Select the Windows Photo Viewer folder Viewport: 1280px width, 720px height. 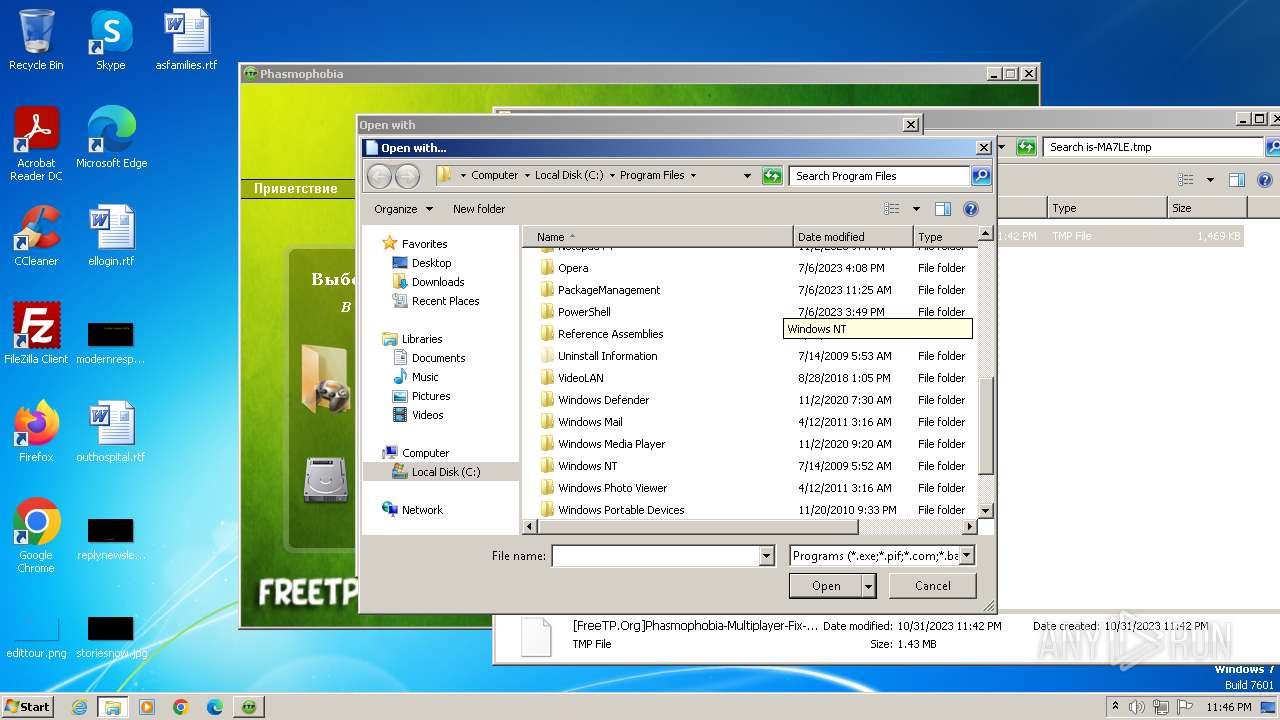[612, 488]
